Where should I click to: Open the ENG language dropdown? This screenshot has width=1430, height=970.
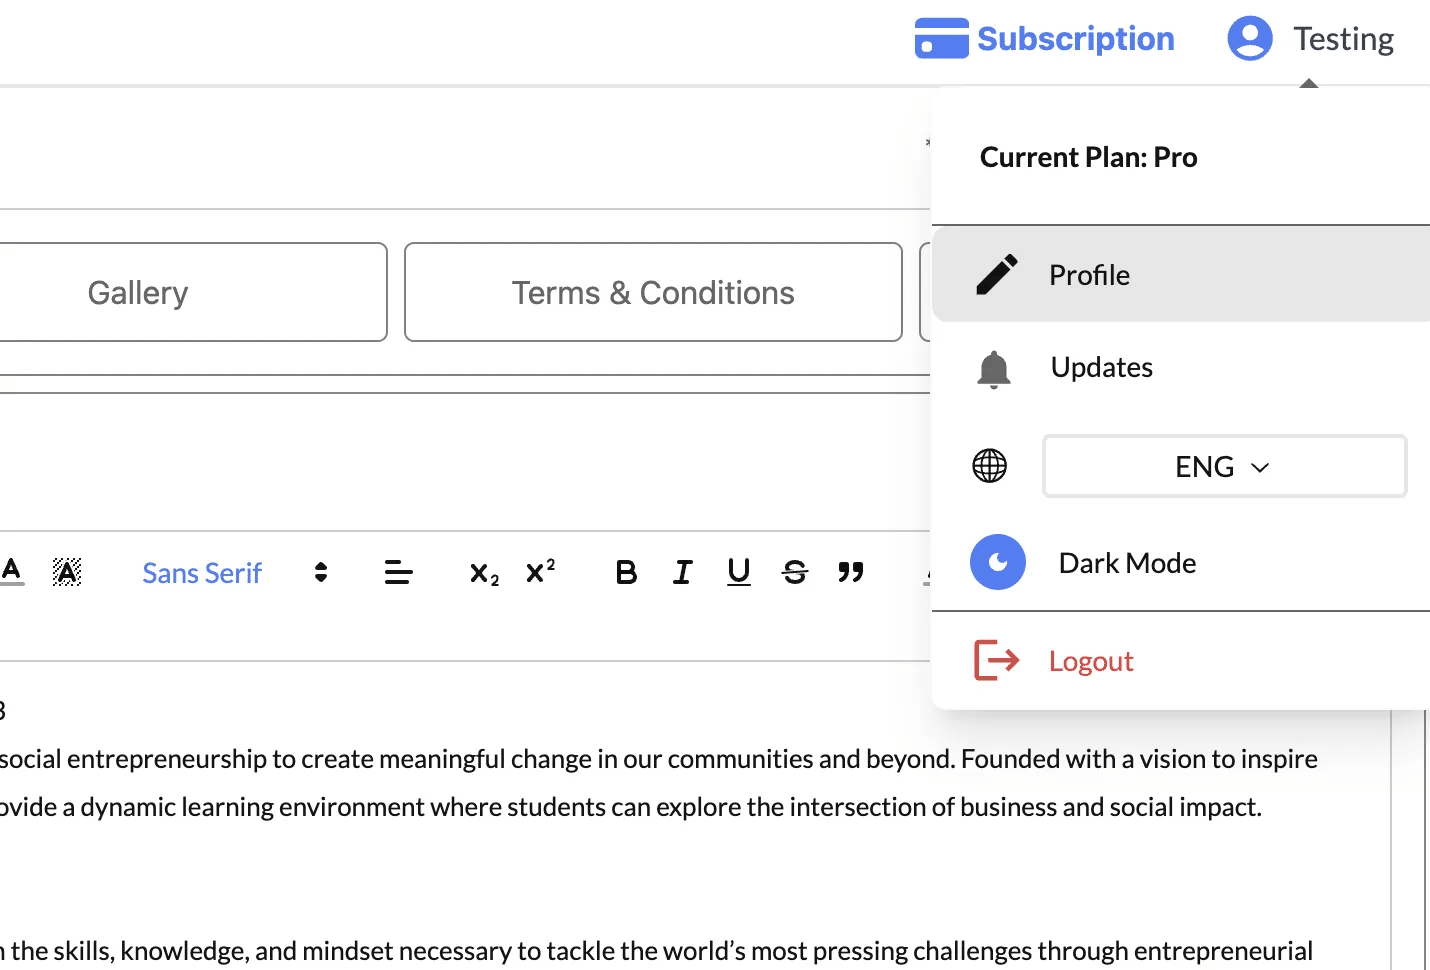(x=1224, y=466)
